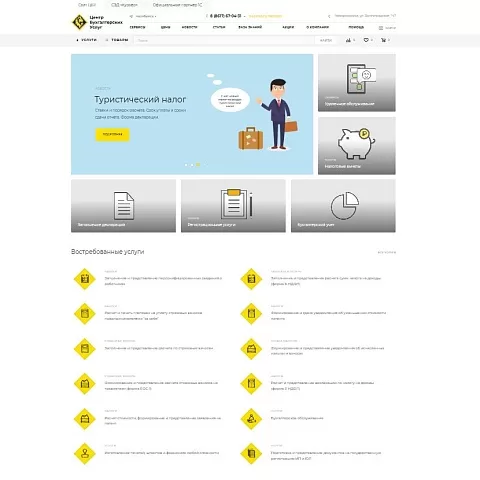Image resolution: width=480 pixels, height=480 pixels.
Task: Click the yellow Подробнее banner button
Action: (112, 134)
